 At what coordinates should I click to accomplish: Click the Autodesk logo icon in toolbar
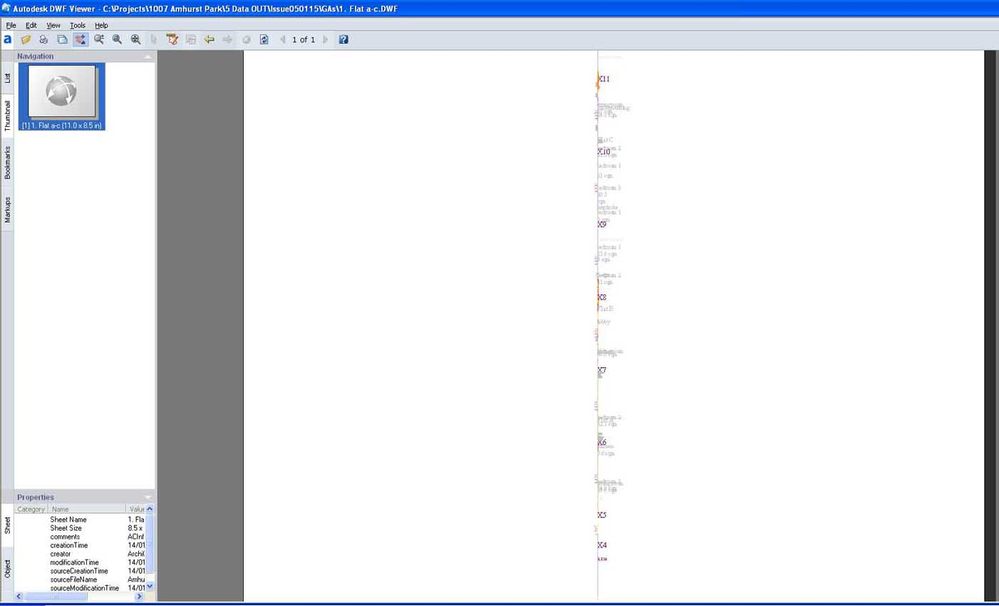[x=7, y=40]
